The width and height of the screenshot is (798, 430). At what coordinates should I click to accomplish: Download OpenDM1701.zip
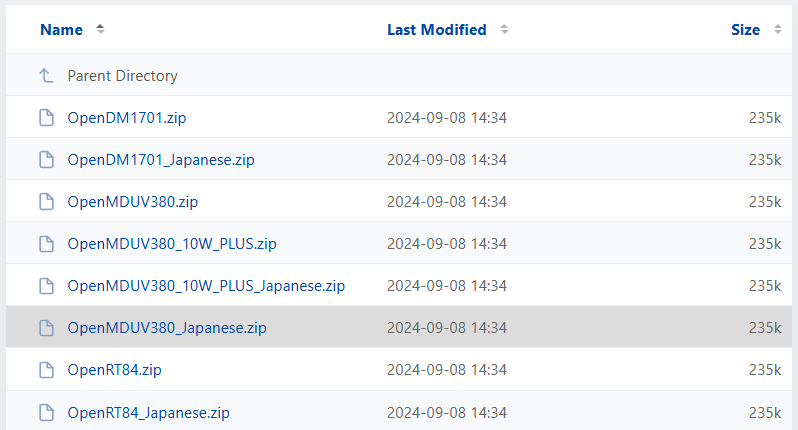(127, 118)
